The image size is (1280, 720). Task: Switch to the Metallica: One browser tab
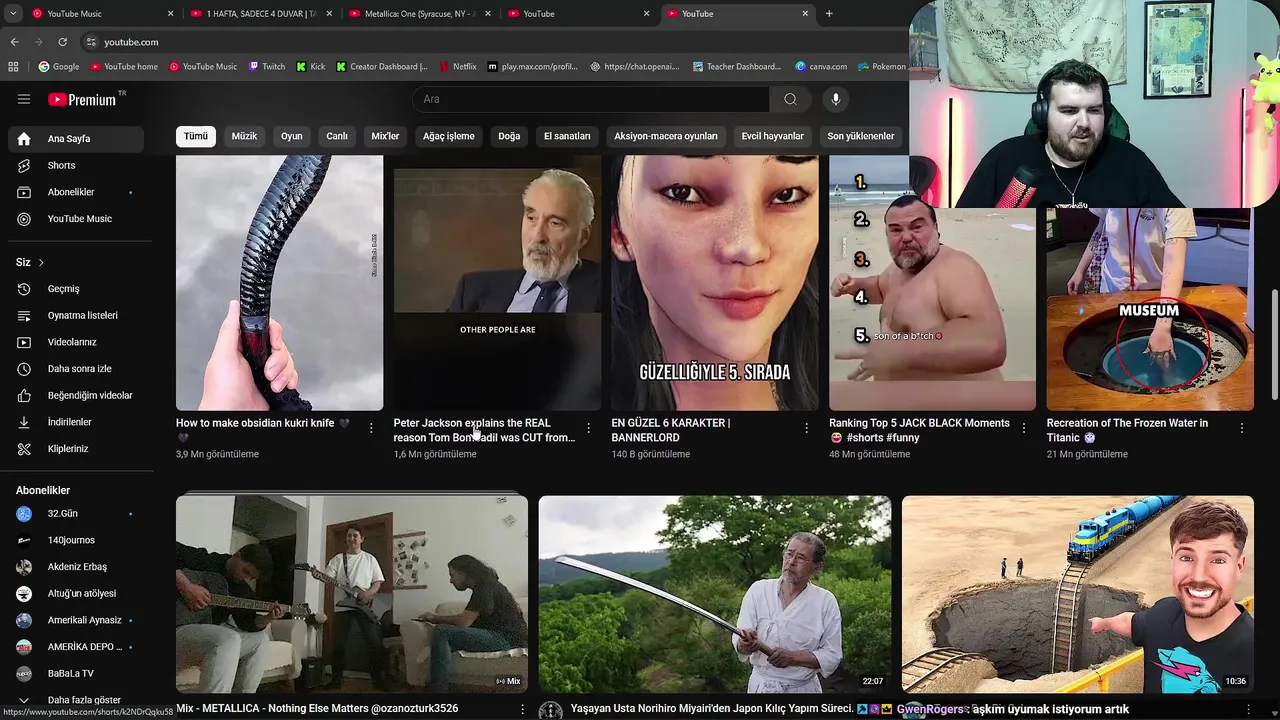420,14
